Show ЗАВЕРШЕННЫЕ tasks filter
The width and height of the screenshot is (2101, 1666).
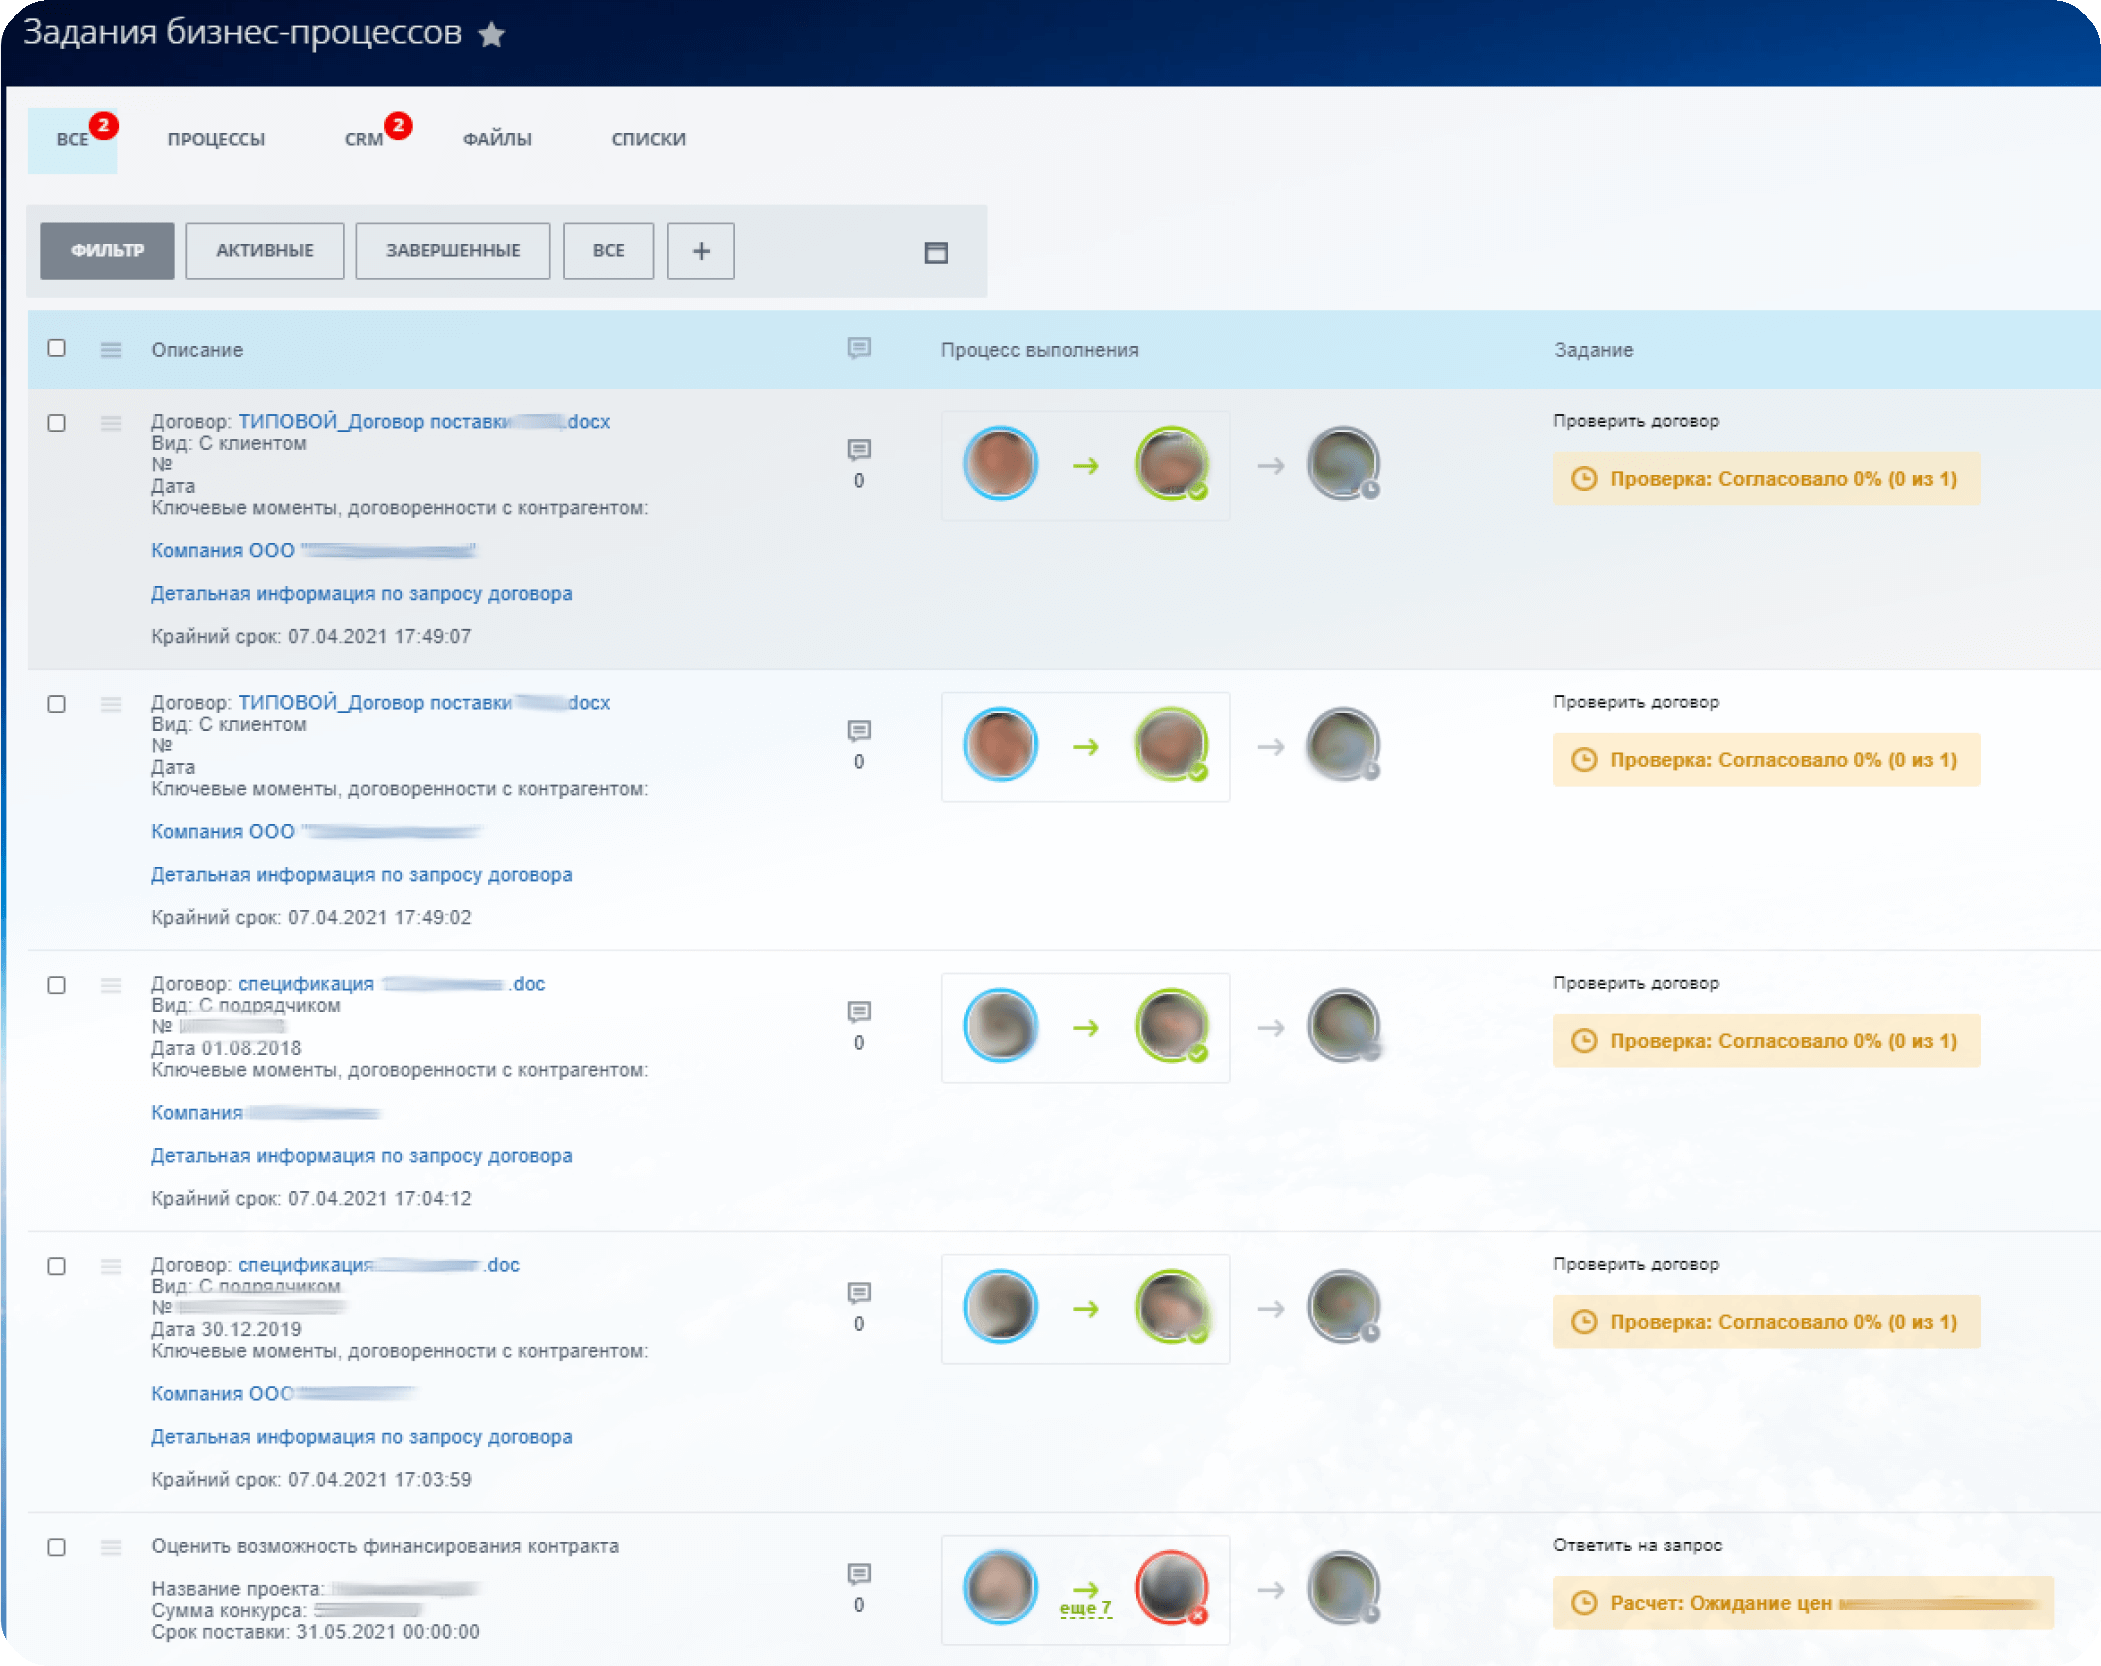coord(452,251)
